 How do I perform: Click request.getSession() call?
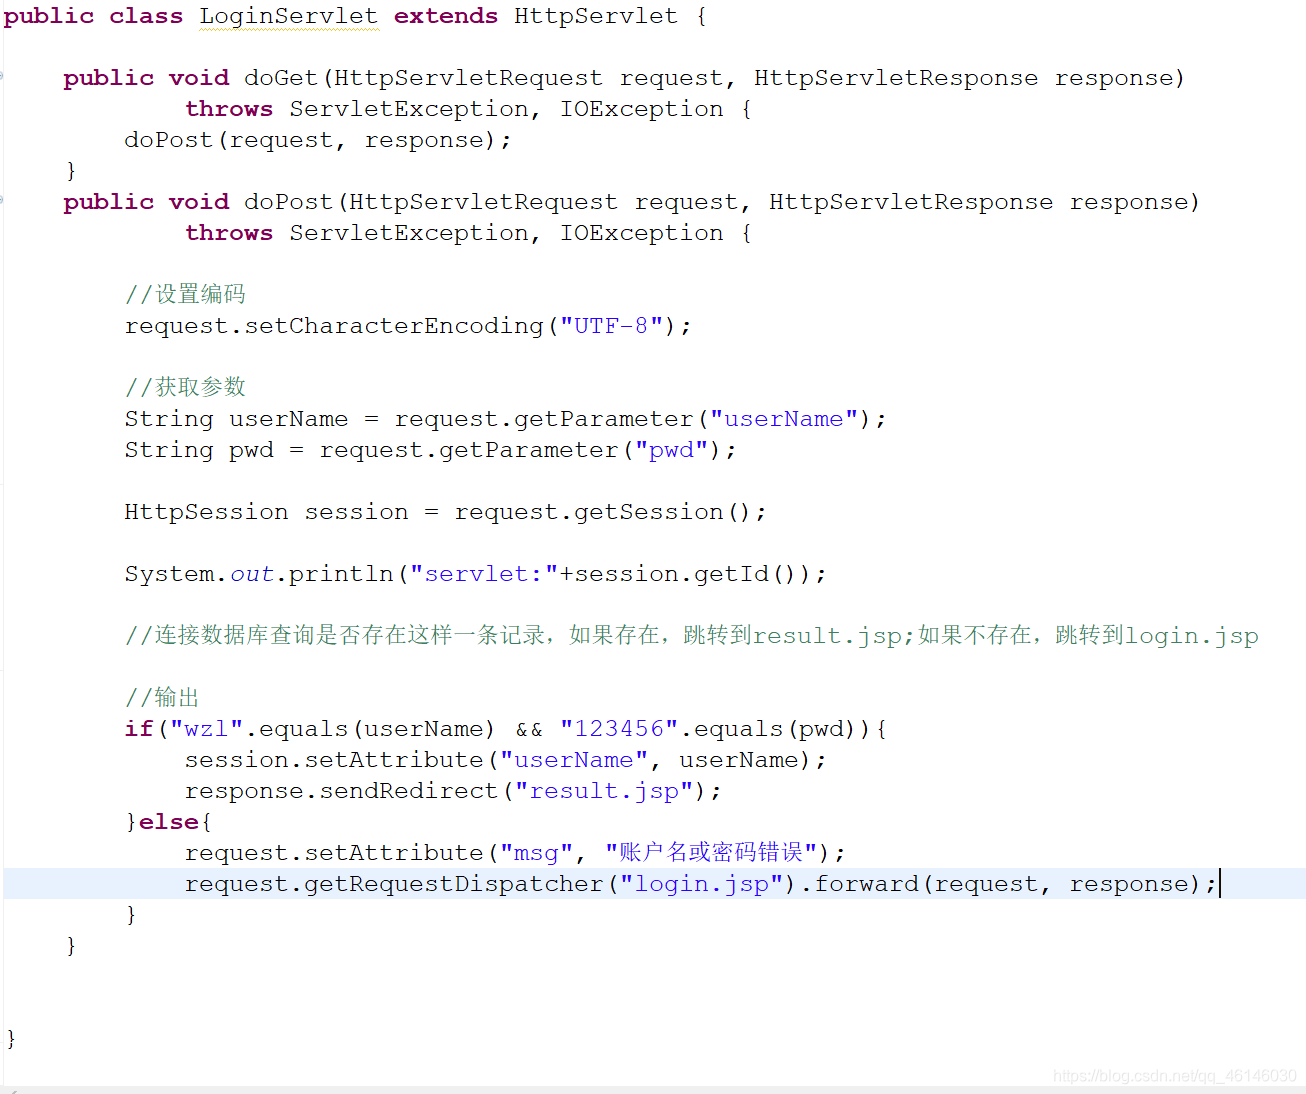(603, 512)
